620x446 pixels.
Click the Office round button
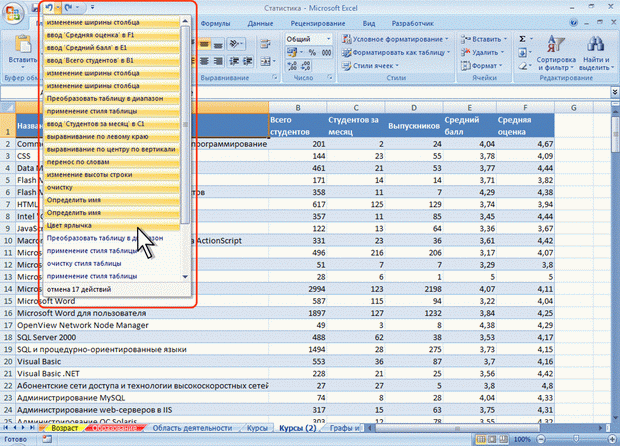(x=13, y=13)
